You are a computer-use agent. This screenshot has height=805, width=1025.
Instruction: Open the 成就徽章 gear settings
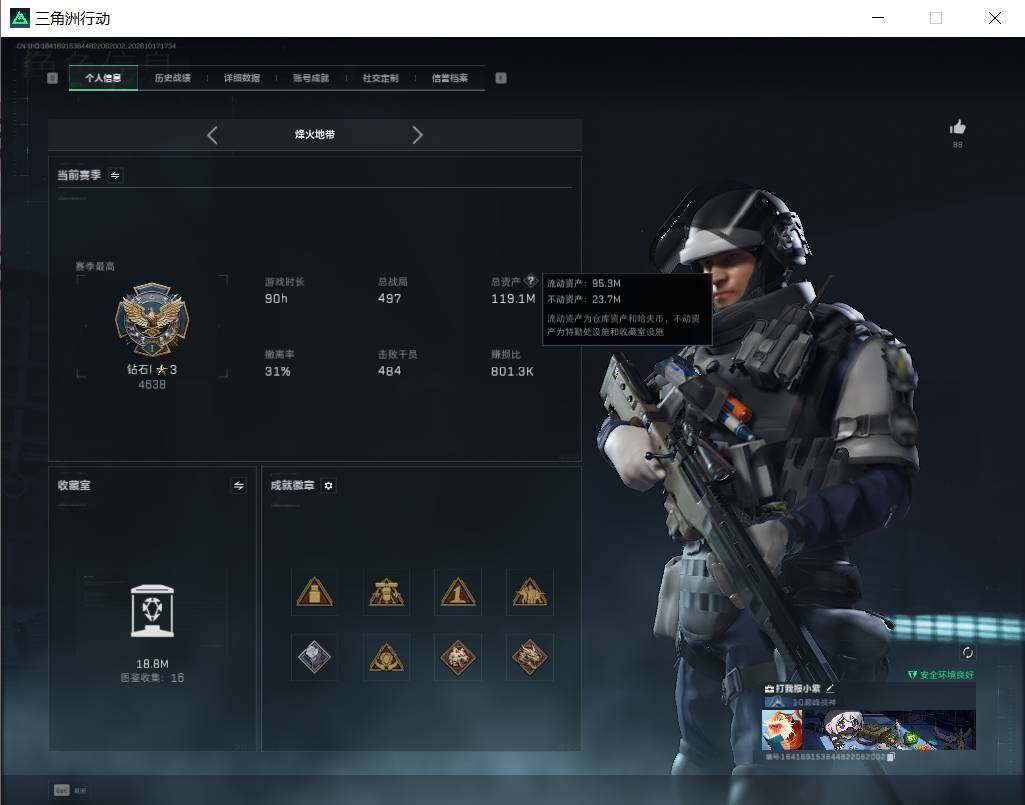pyautogui.click(x=328, y=485)
